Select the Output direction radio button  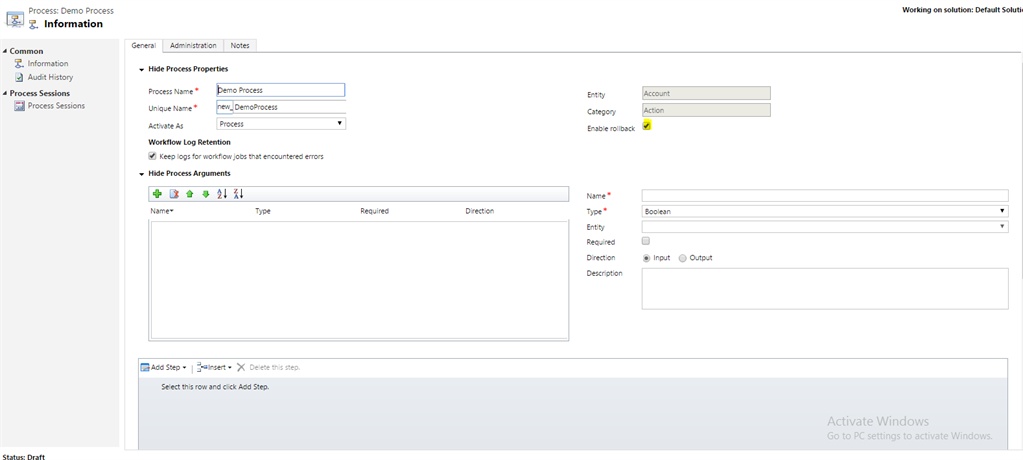click(682, 258)
